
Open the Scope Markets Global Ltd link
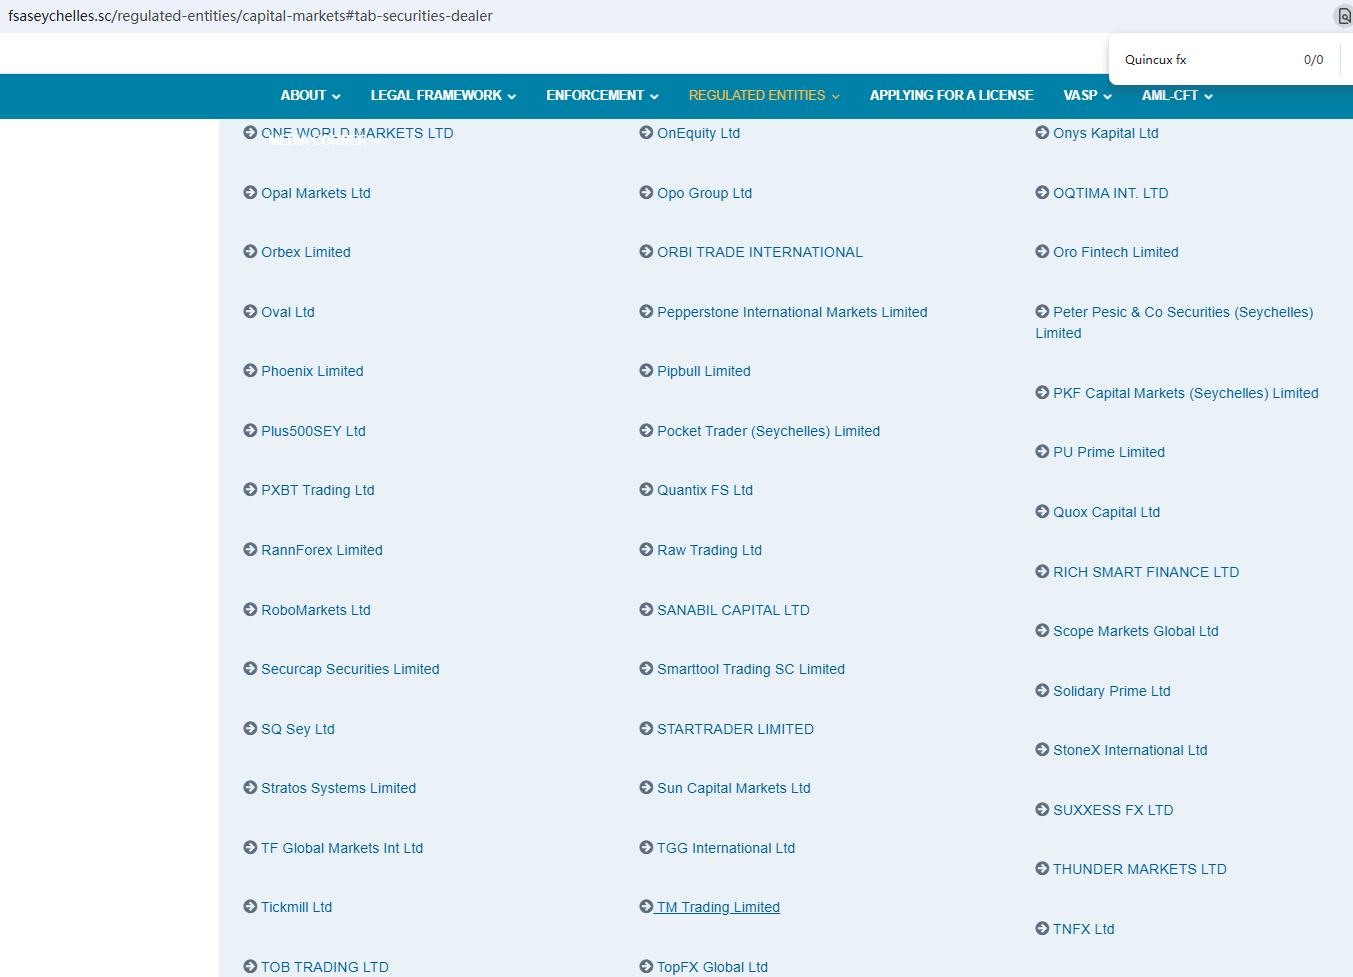click(1135, 631)
